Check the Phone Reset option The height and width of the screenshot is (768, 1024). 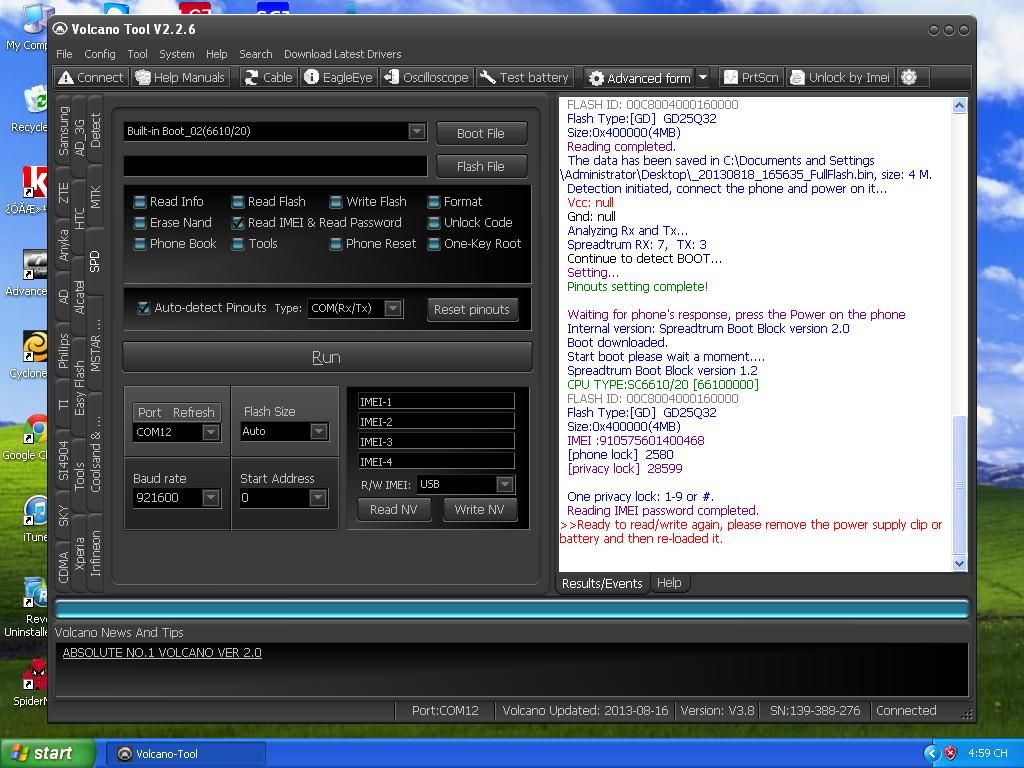336,244
